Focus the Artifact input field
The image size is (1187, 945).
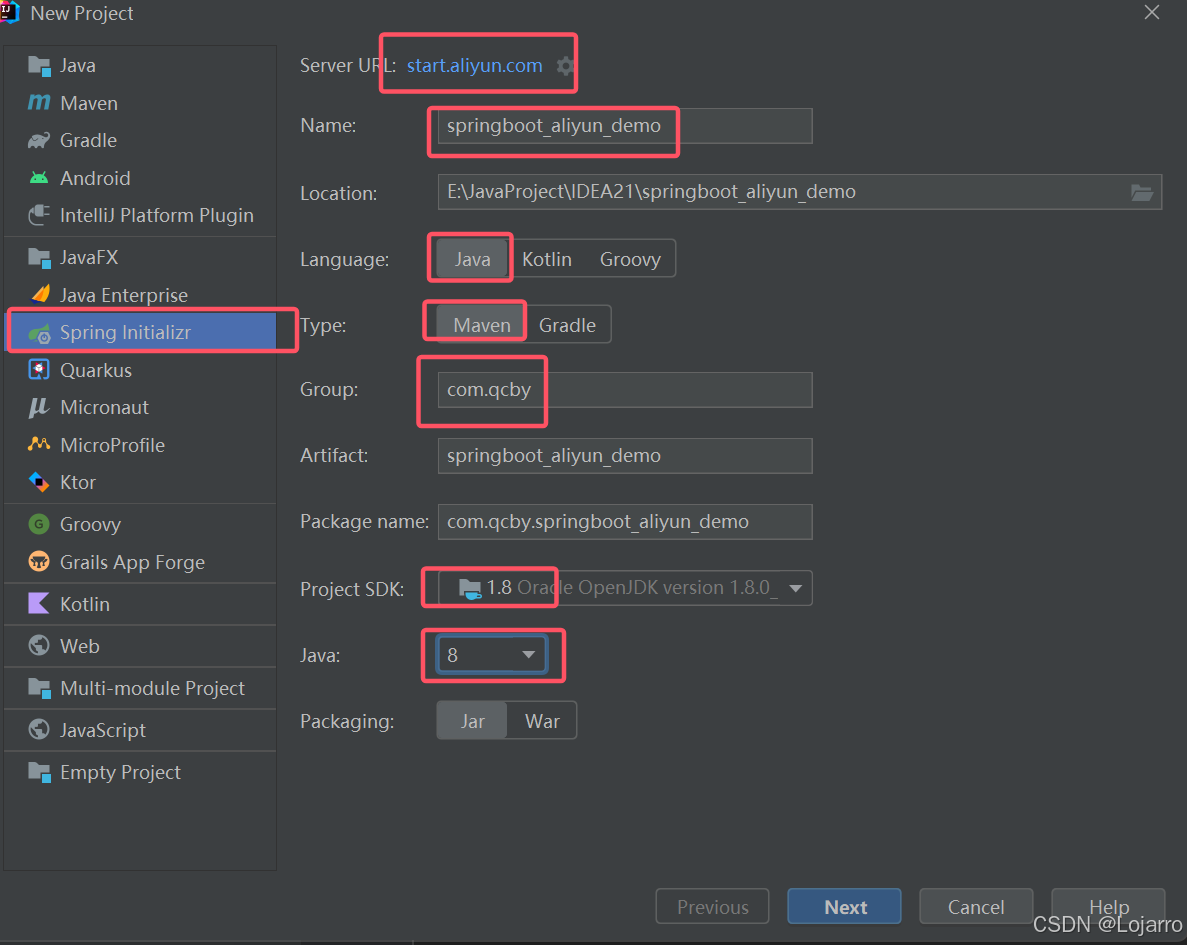point(625,456)
